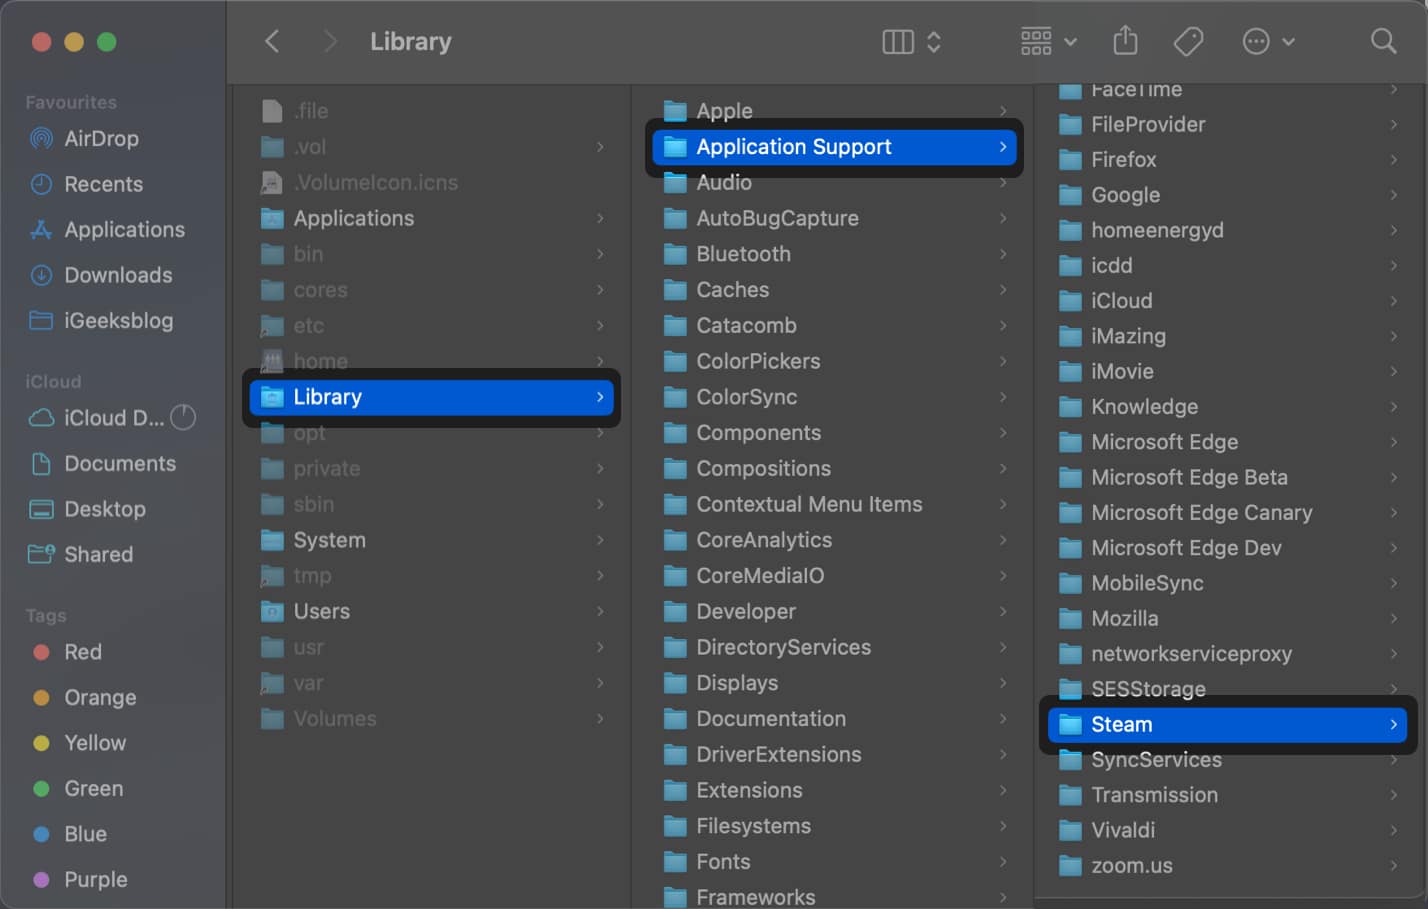
Task: Select the Fonts folder
Action: [835, 862]
